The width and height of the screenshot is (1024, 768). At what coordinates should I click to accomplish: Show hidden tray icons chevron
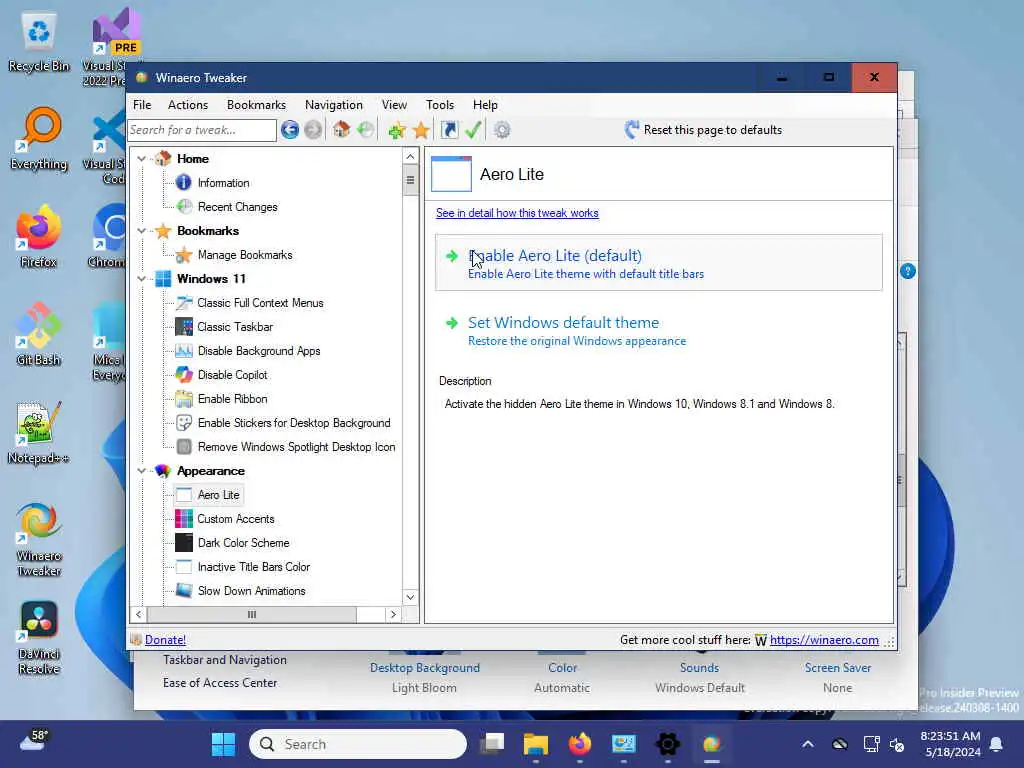point(808,744)
